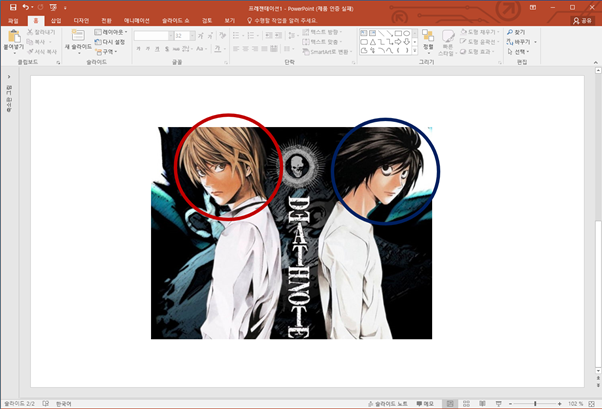Click SmartArt로 변환 (Convert to SmartArt)
Viewport: 602px width, 409px height.
tap(327, 52)
